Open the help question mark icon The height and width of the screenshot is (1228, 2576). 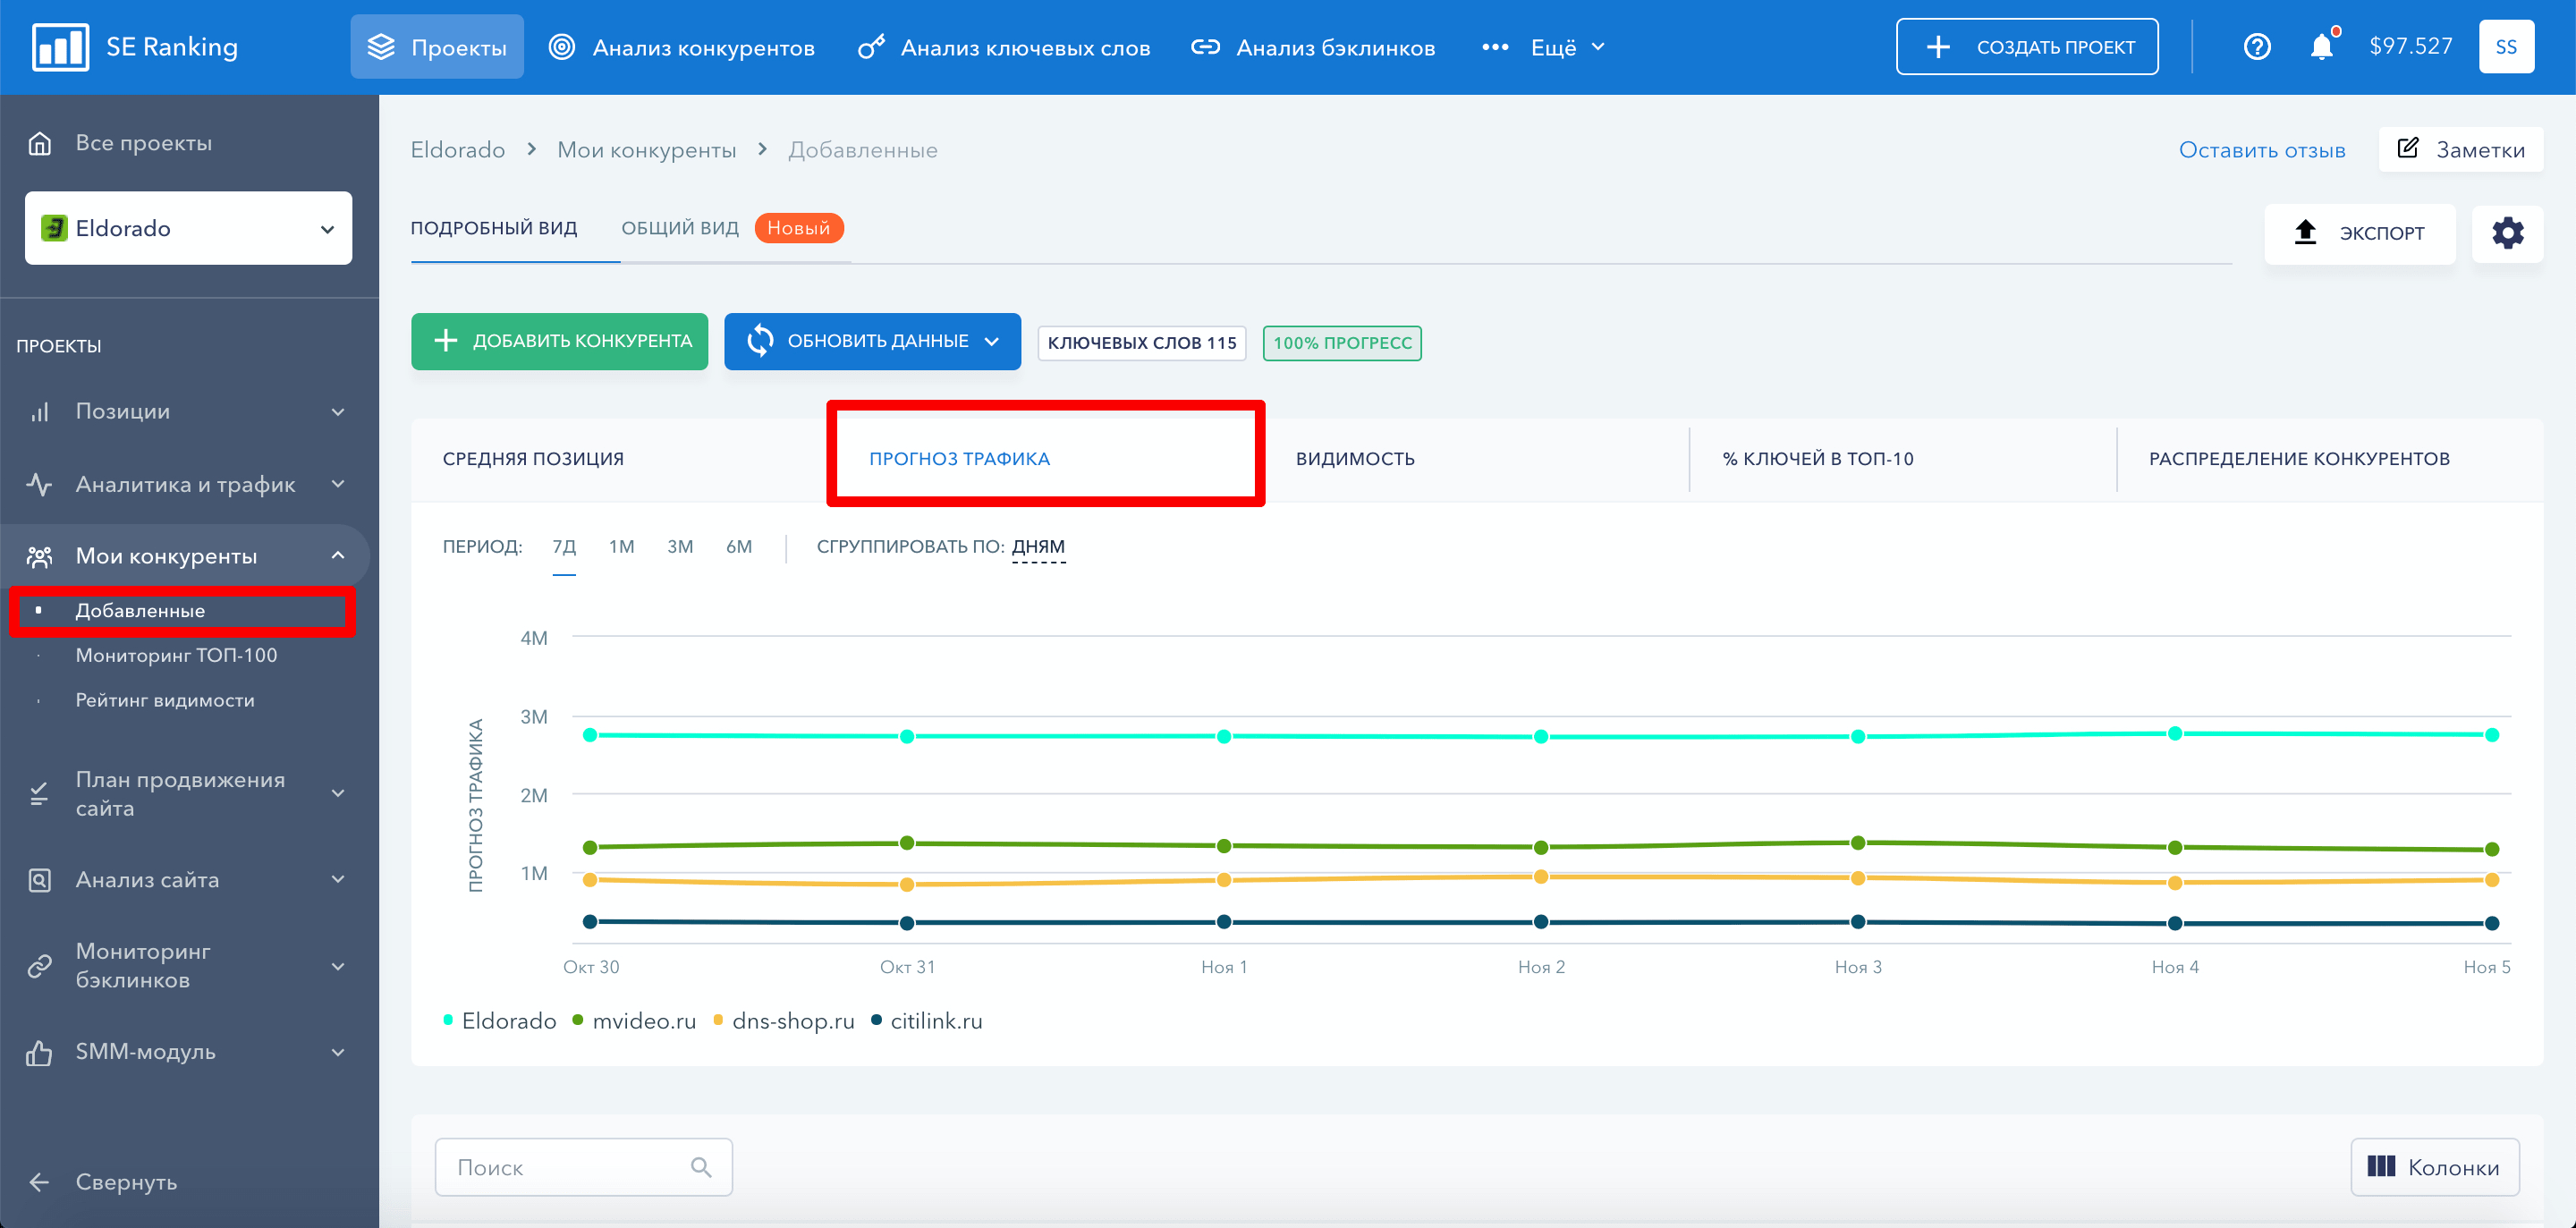point(2256,47)
